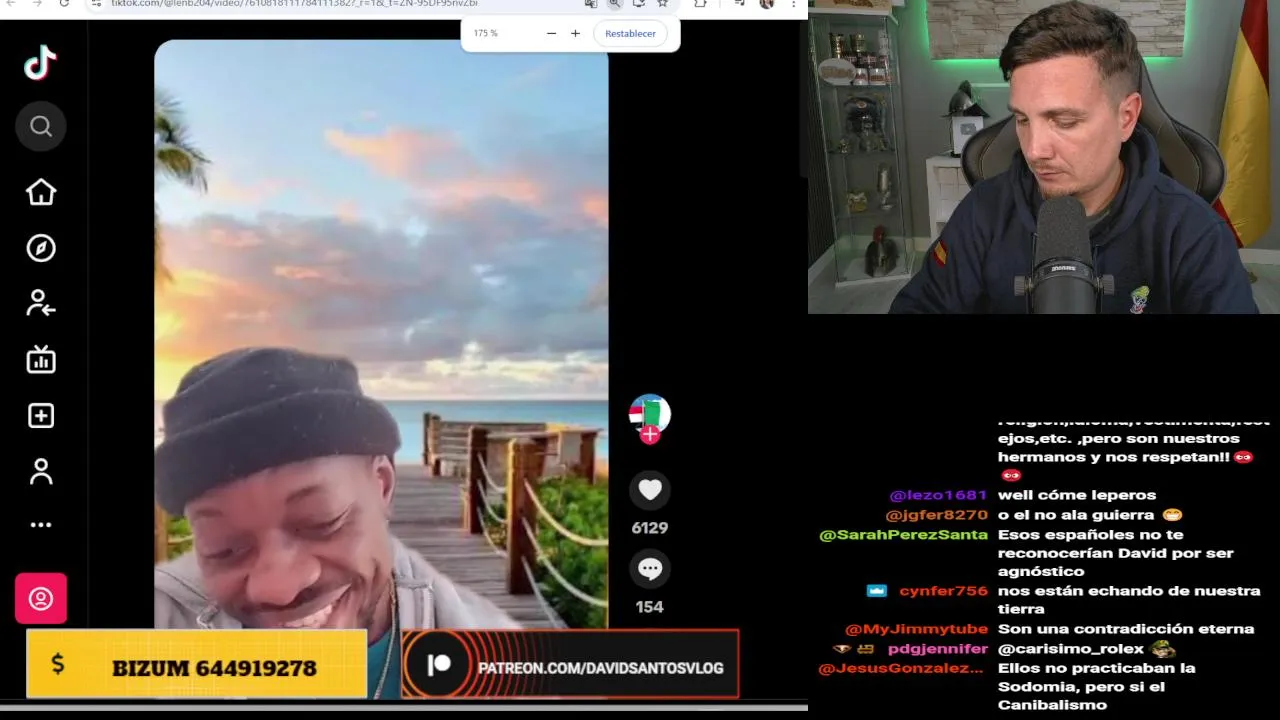Click chat username @JesusGonzalez...

pyautogui.click(x=901, y=668)
